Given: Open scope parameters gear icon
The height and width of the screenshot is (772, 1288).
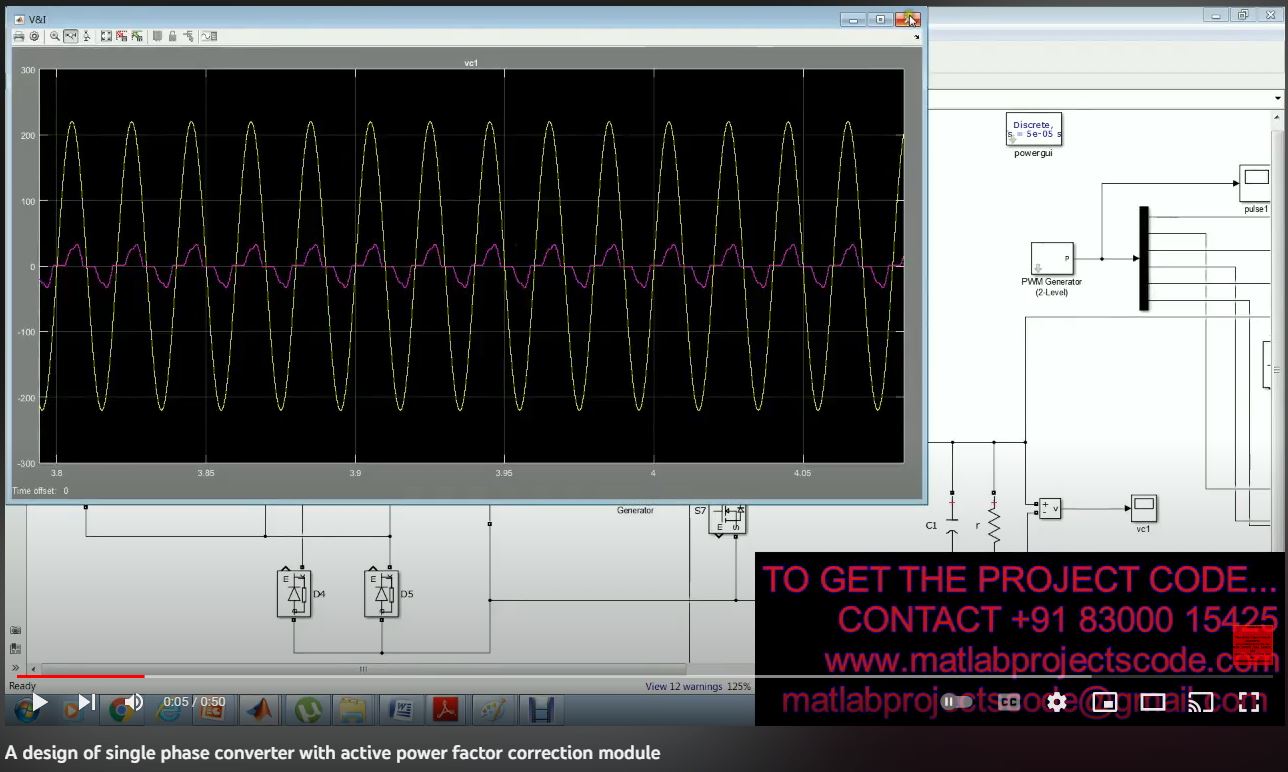Looking at the screenshot, I should (33, 36).
